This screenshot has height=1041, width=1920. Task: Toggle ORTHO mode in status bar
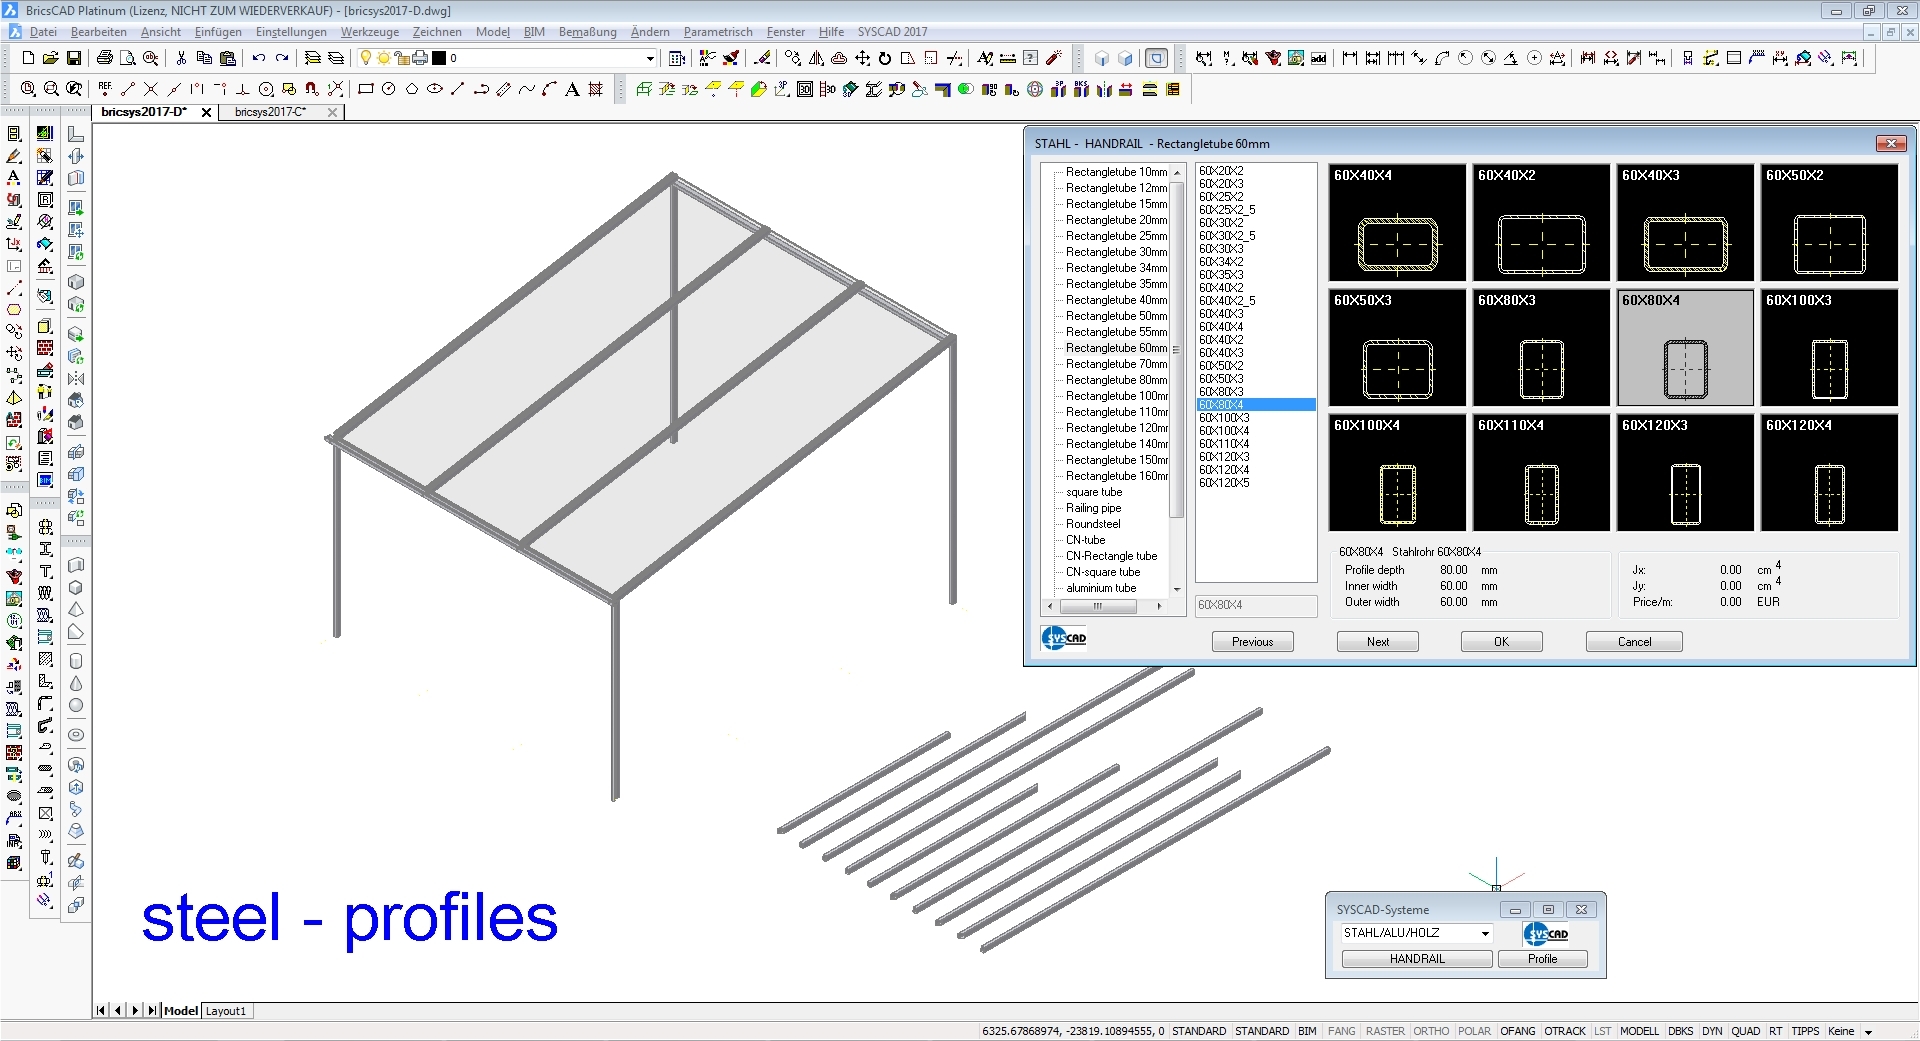click(1431, 1031)
